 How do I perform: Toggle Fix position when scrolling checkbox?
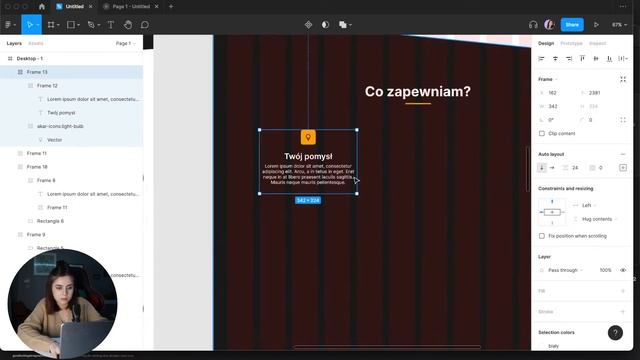(x=542, y=236)
